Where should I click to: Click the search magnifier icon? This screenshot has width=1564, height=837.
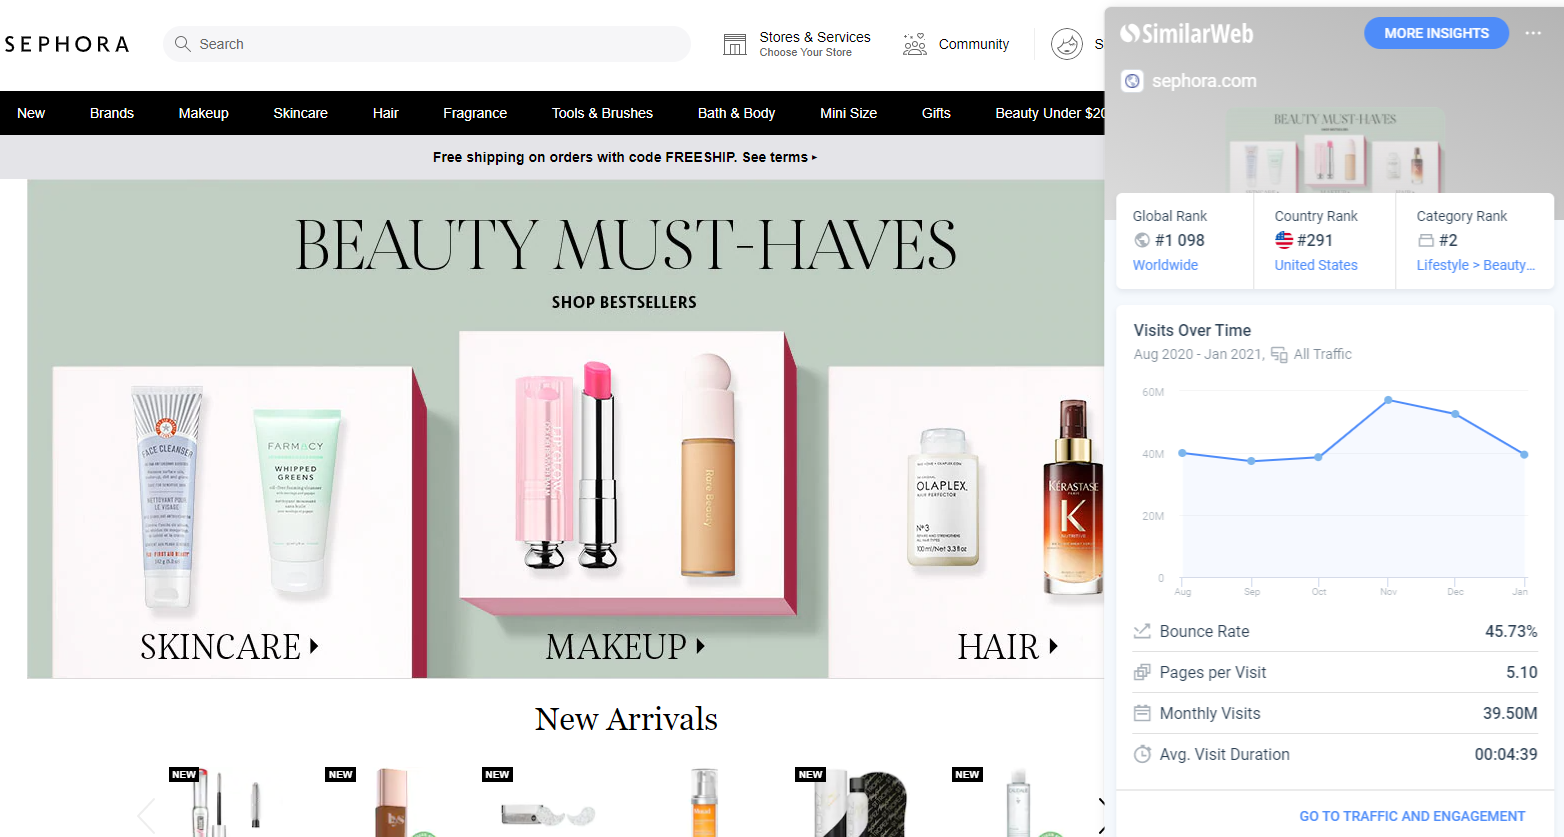coord(182,44)
